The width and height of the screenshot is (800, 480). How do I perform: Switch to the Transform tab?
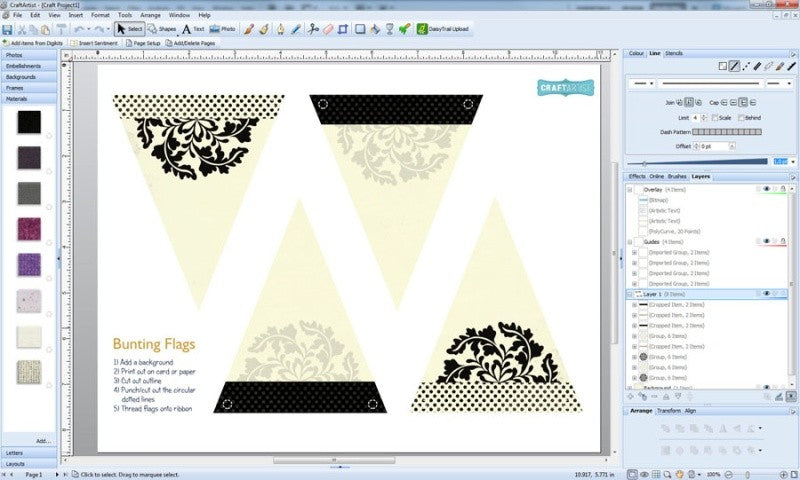pos(669,411)
